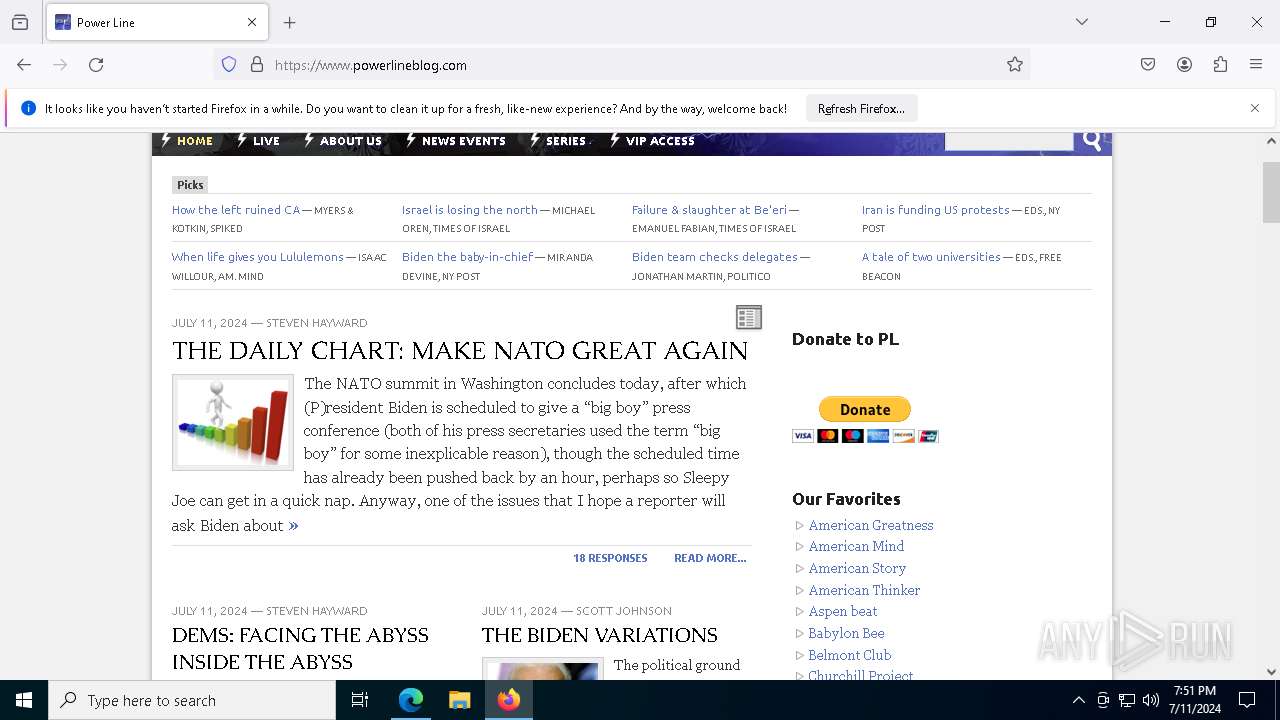Image resolution: width=1280 pixels, height=720 pixels.
Task: Click the article layout view icon
Action: click(x=748, y=318)
